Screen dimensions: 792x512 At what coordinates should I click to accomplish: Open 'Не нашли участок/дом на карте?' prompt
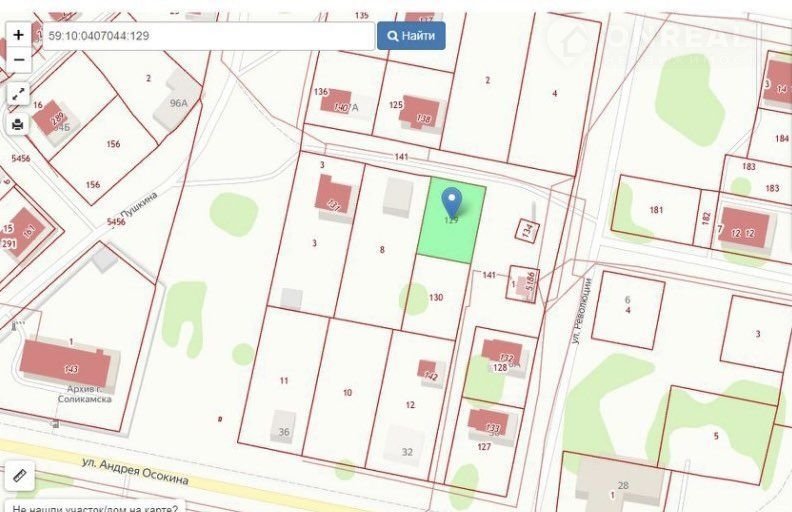[95, 506]
